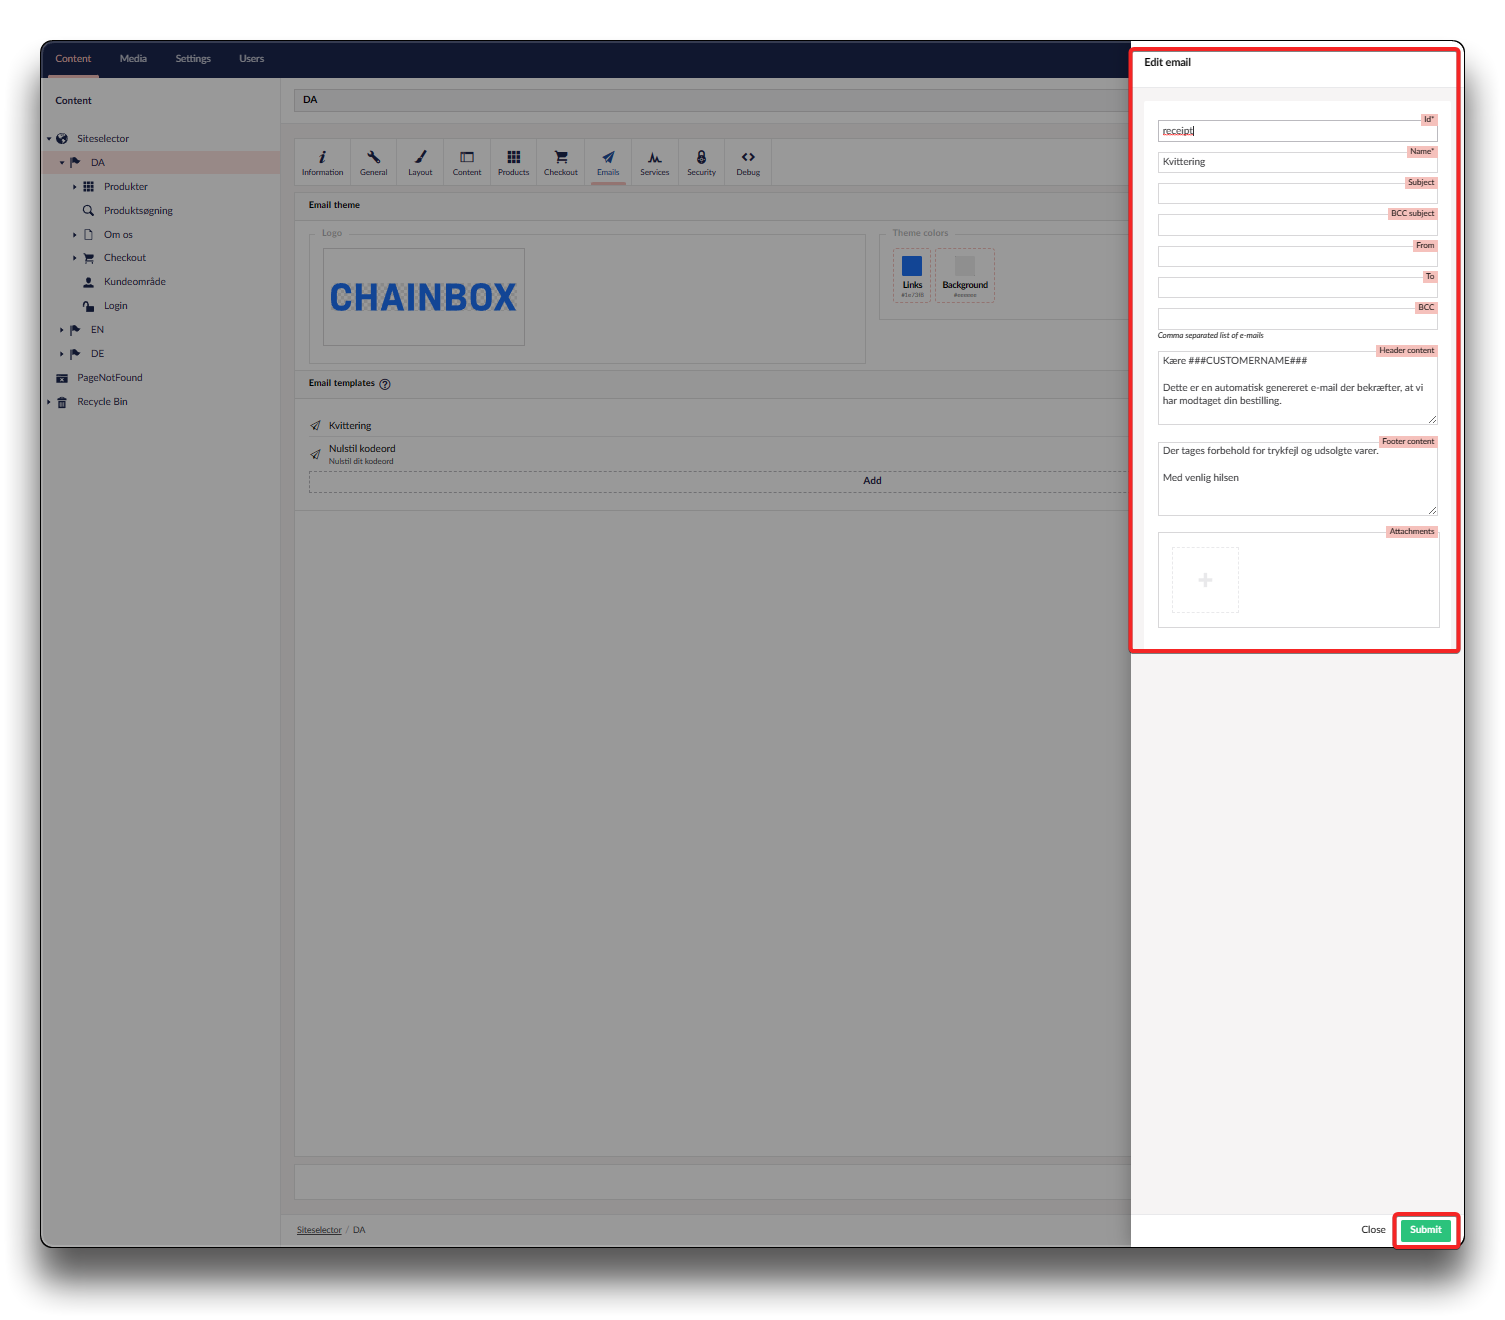Click the Id input field
The height and width of the screenshot is (1320, 1505).
pyautogui.click(x=1297, y=131)
